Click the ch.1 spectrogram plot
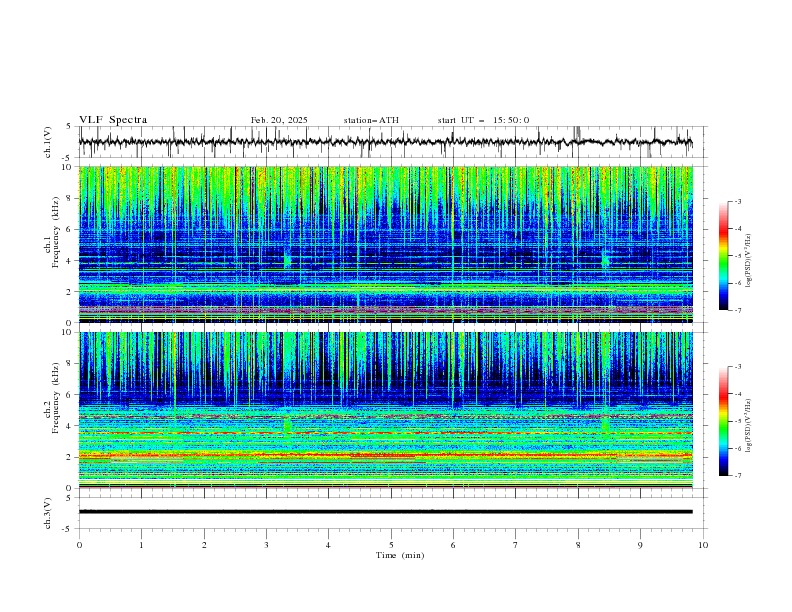Screen dimensions: 792x612 [x=386, y=244]
